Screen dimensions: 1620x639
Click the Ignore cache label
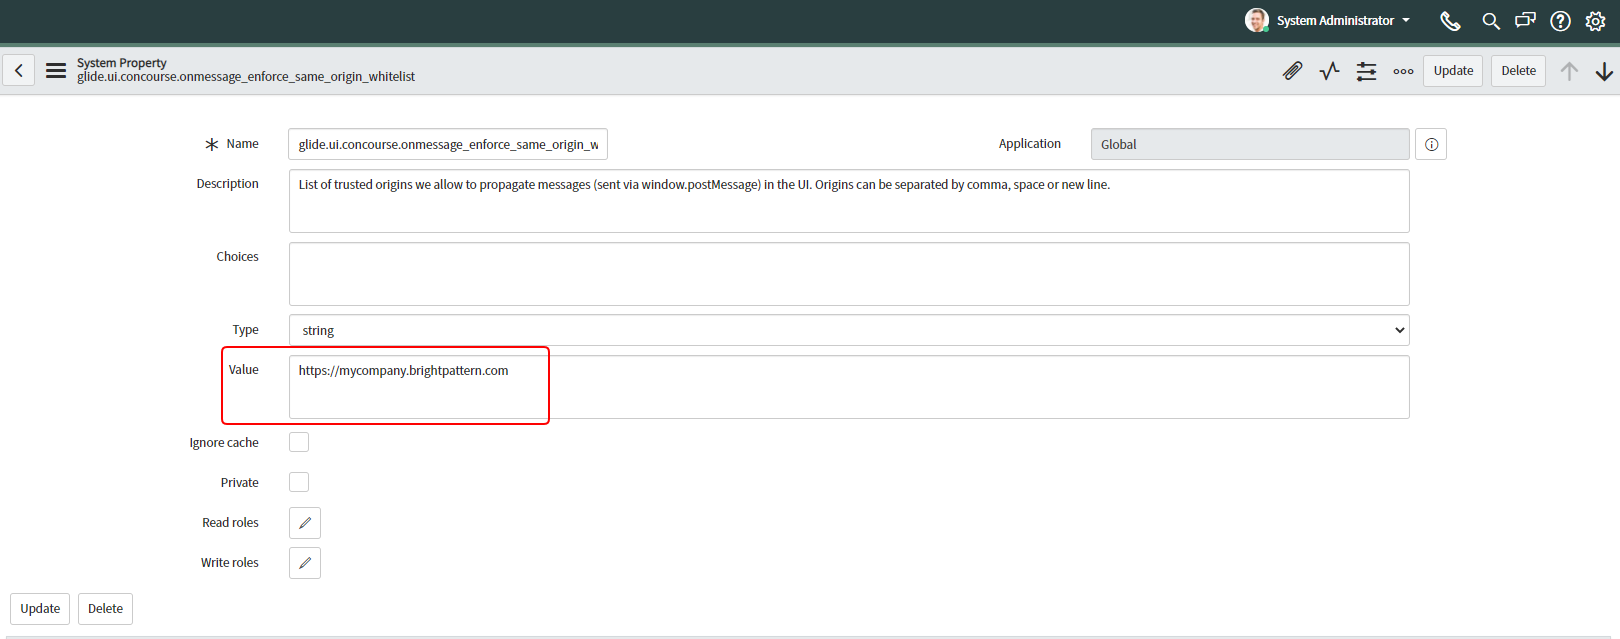point(224,443)
